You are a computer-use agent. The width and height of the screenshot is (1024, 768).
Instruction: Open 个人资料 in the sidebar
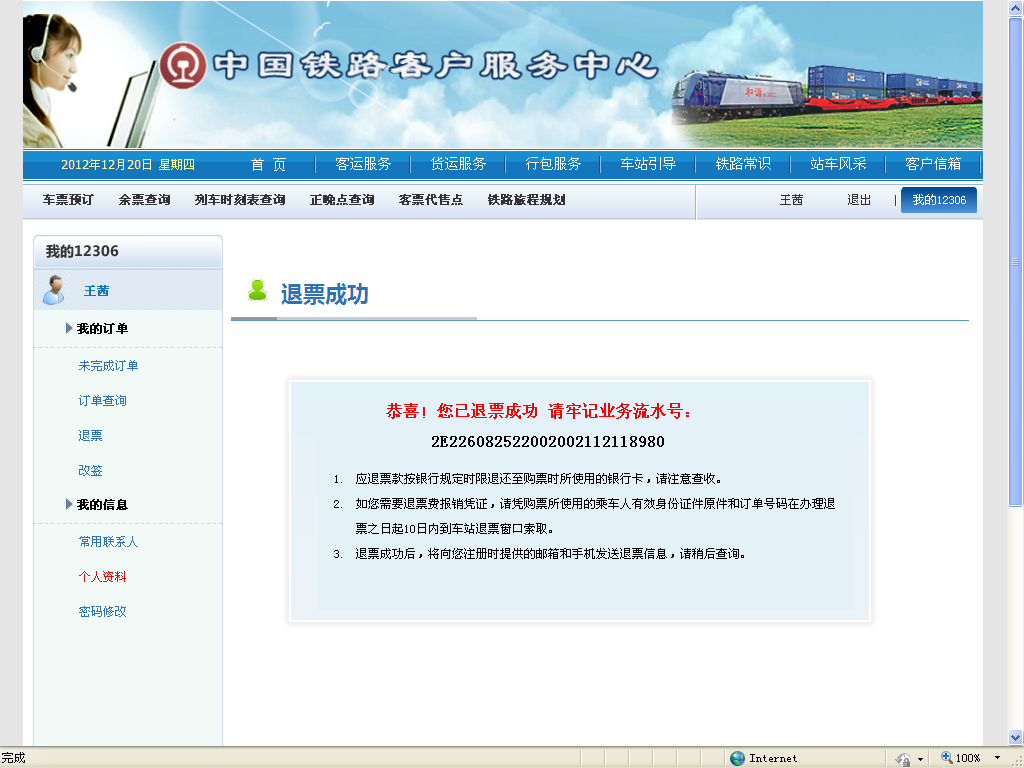tap(103, 577)
